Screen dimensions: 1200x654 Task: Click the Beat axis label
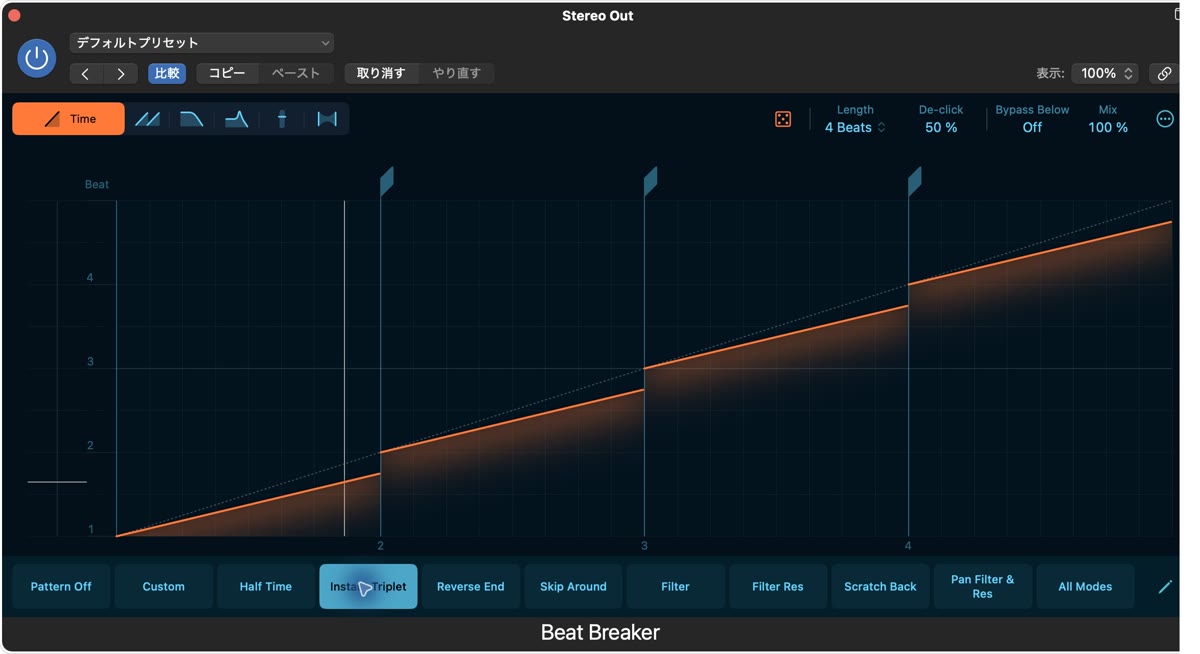pyautogui.click(x=97, y=184)
